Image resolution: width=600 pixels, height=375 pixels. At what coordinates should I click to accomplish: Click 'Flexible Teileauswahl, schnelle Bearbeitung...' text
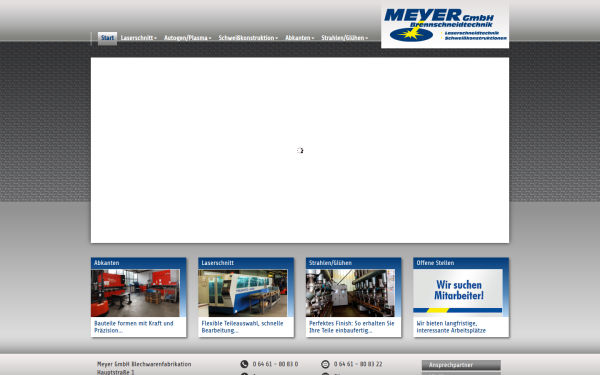coord(242,327)
